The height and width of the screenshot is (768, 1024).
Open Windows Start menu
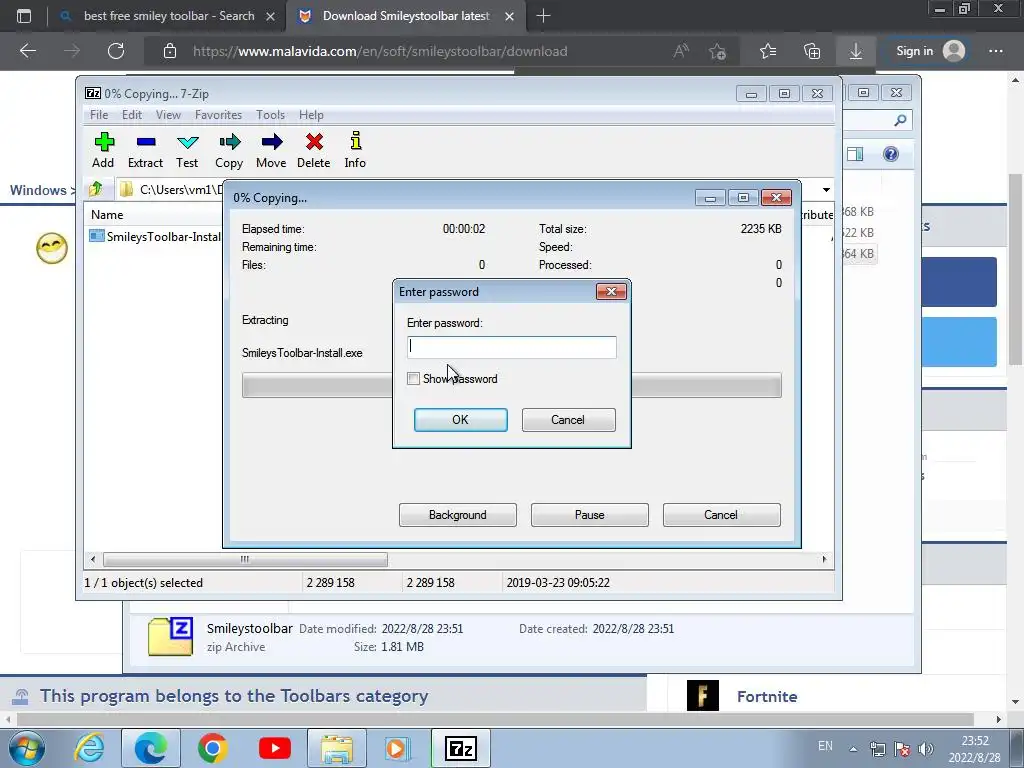[27, 748]
